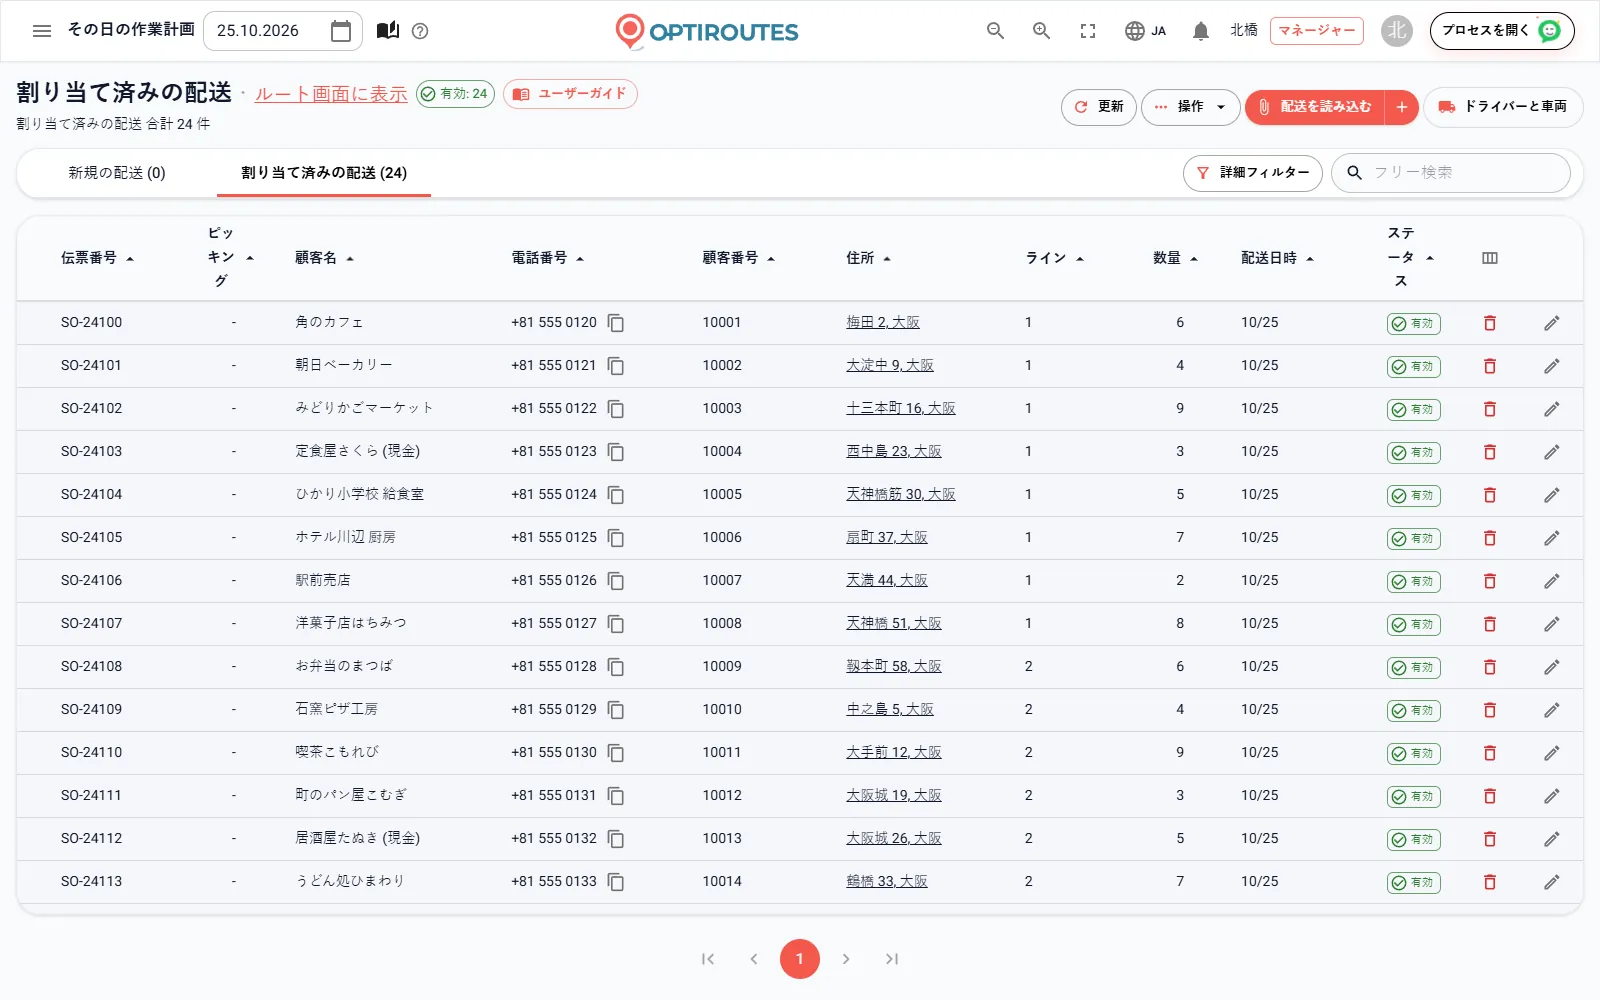
Task: Open ドライバーと車両 button
Action: point(1503,107)
